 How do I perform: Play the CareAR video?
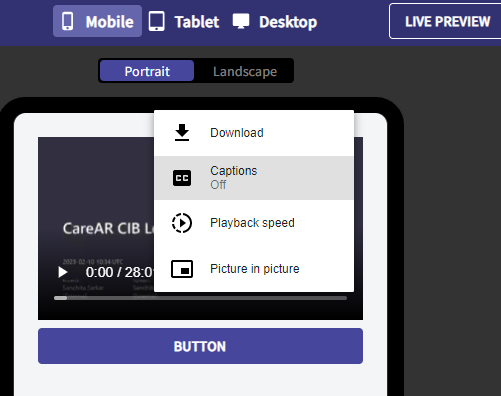coord(63,272)
